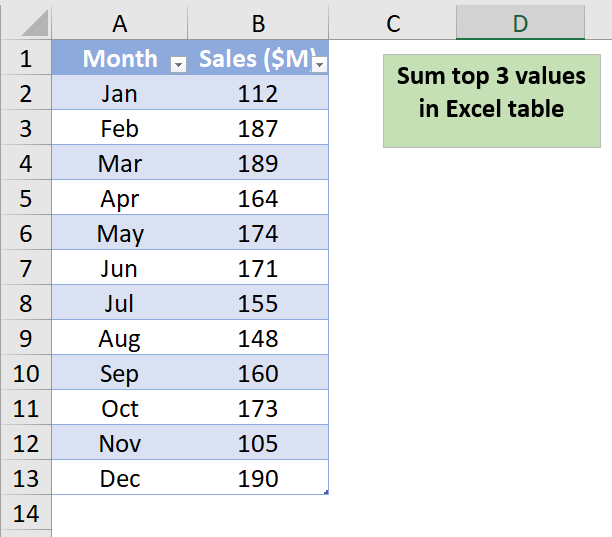Open the Sales ($M) filter dropdown
The height and width of the screenshot is (537, 612).
319,65
